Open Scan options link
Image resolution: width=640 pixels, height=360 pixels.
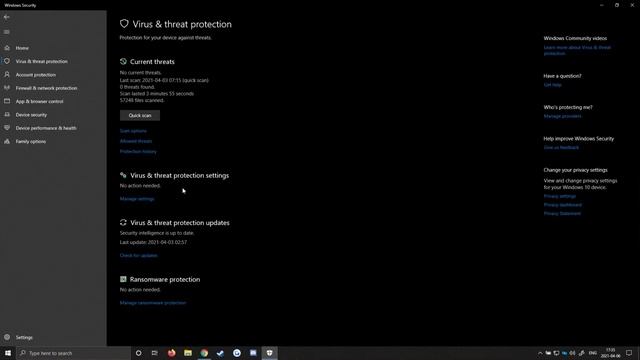tap(133, 131)
